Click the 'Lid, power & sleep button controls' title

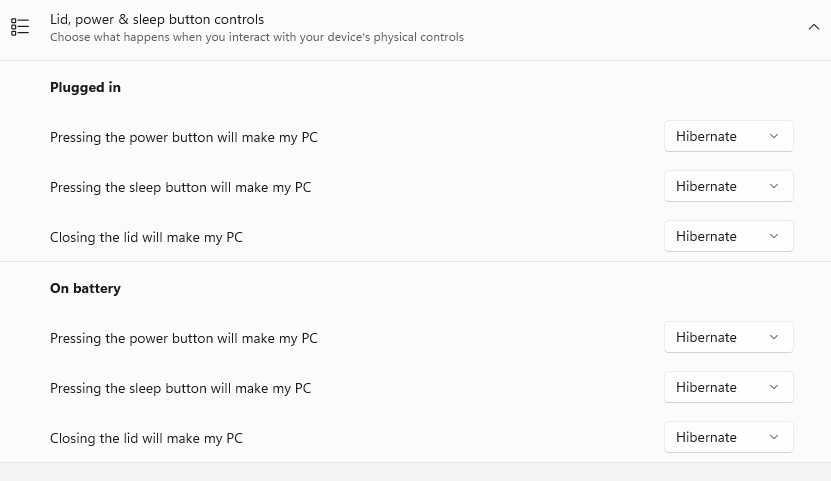157,20
